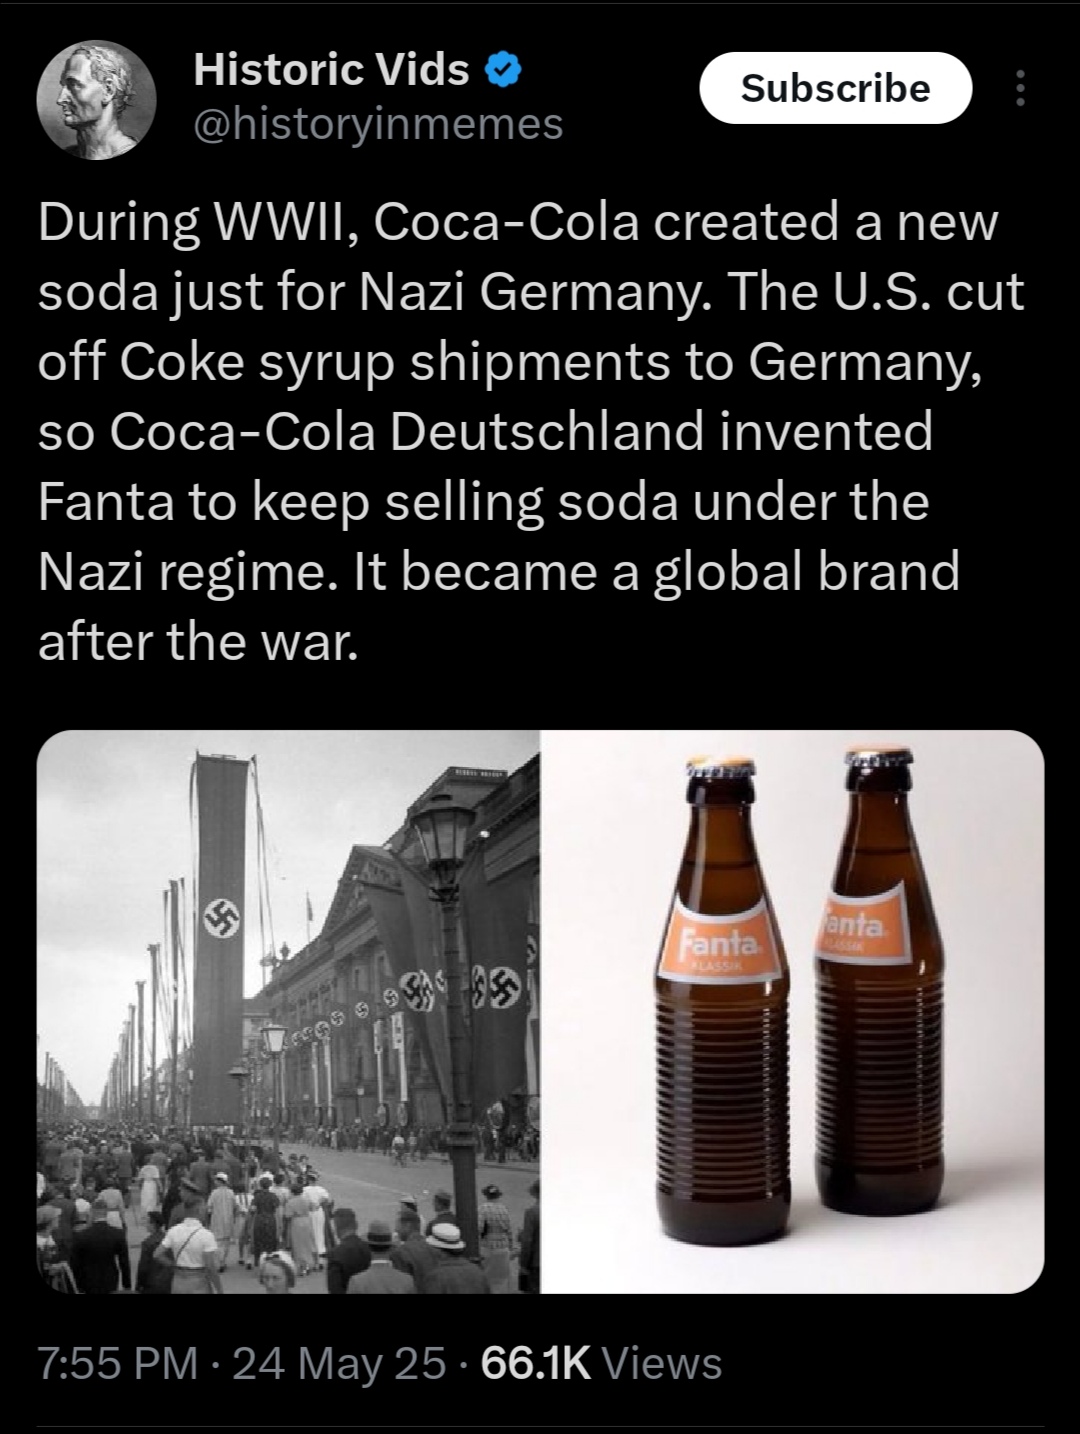Tap the 7:55 PM timestamp
The width and height of the screenshot is (1080, 1434).
117,1363
